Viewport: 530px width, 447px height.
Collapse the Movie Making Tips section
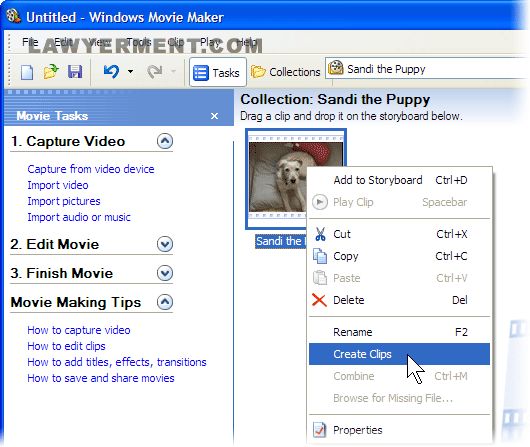pyautogui.click(x=165, y=302)
